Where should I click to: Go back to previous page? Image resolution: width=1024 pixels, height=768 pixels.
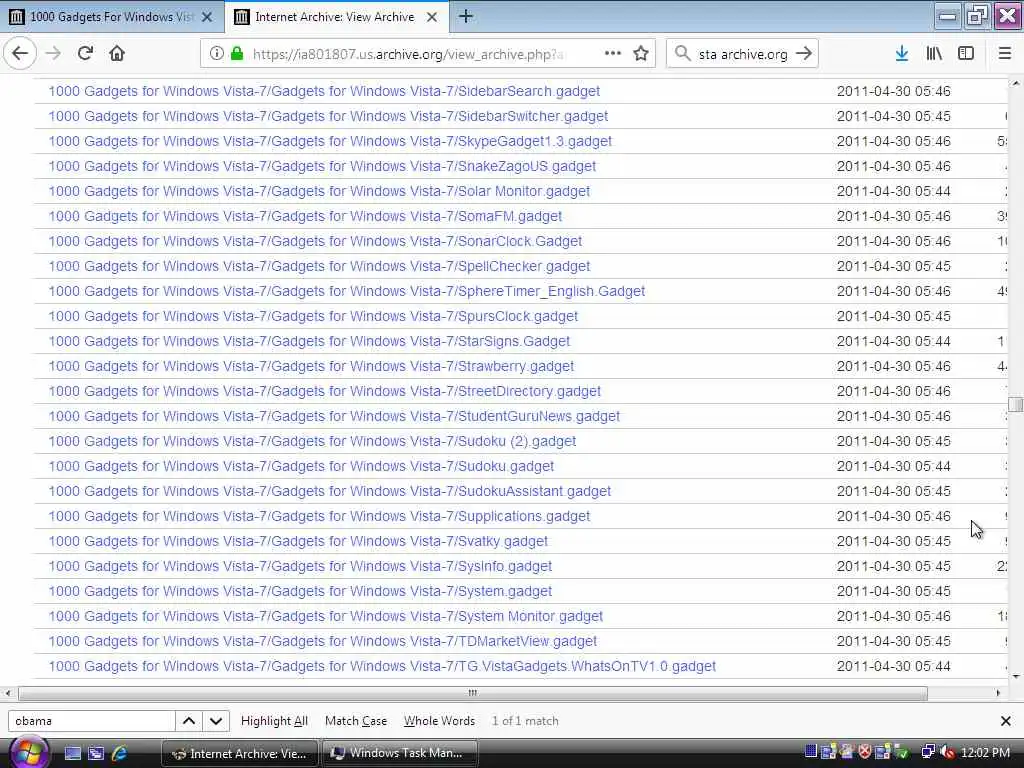20,54
